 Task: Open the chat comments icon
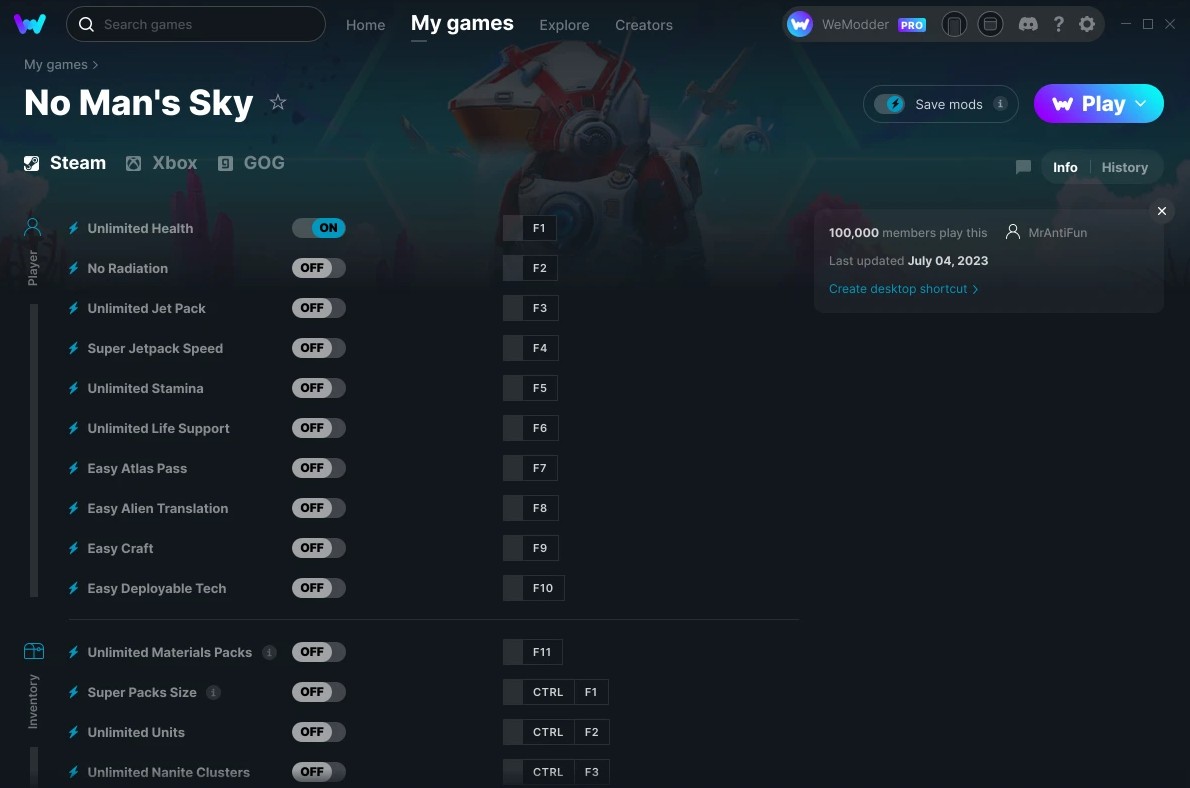[x=1023, y=167]
